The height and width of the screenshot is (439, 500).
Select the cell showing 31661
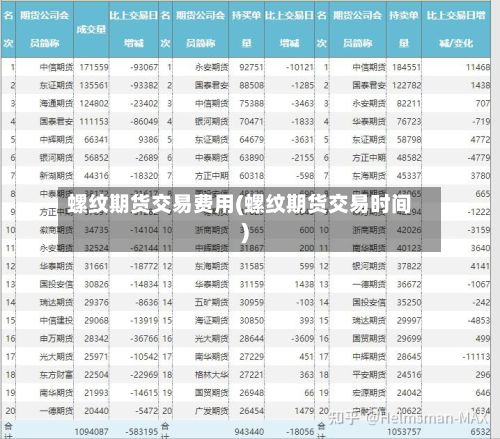(x=96, y=266)
